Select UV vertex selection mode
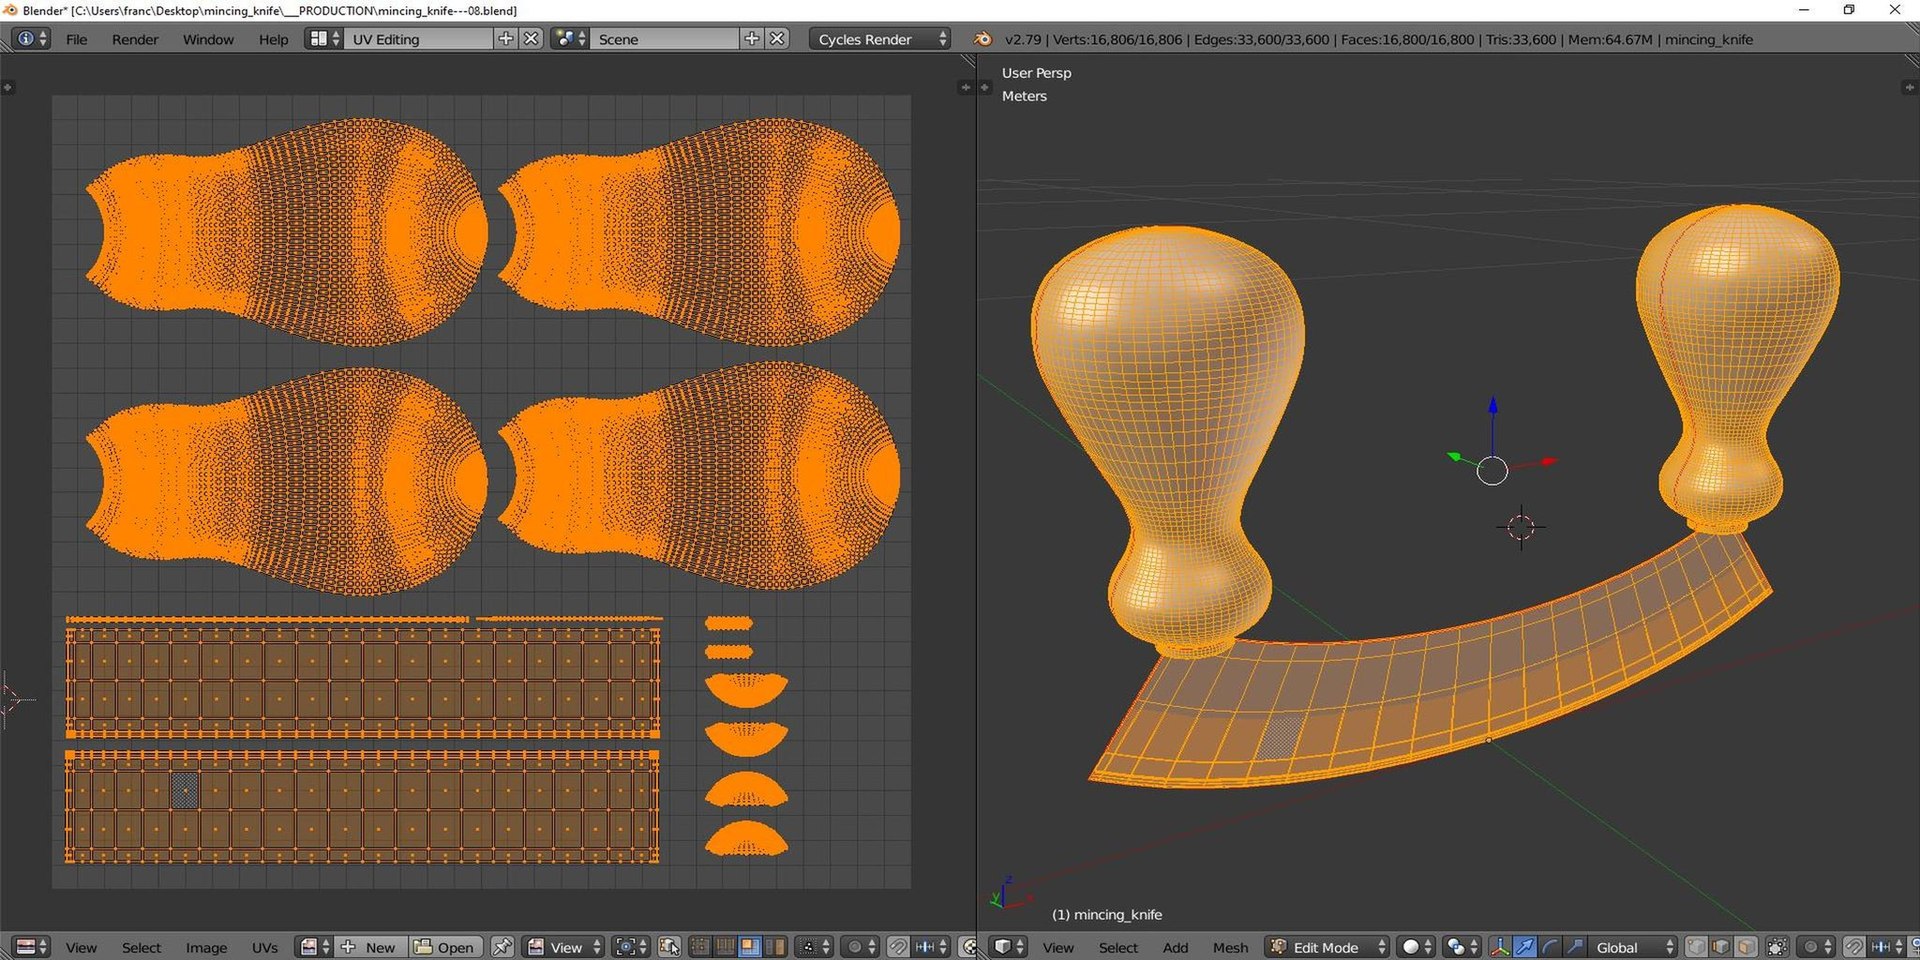1920x960 pixels. pos(700,947)
